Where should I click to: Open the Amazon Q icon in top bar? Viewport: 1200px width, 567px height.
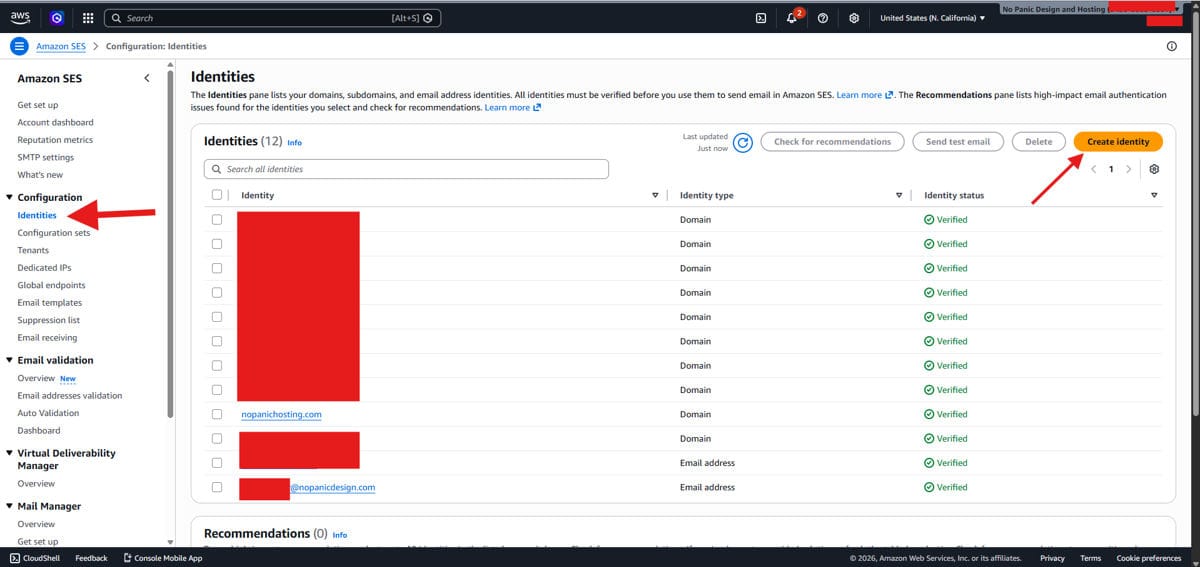coord(57,18)
